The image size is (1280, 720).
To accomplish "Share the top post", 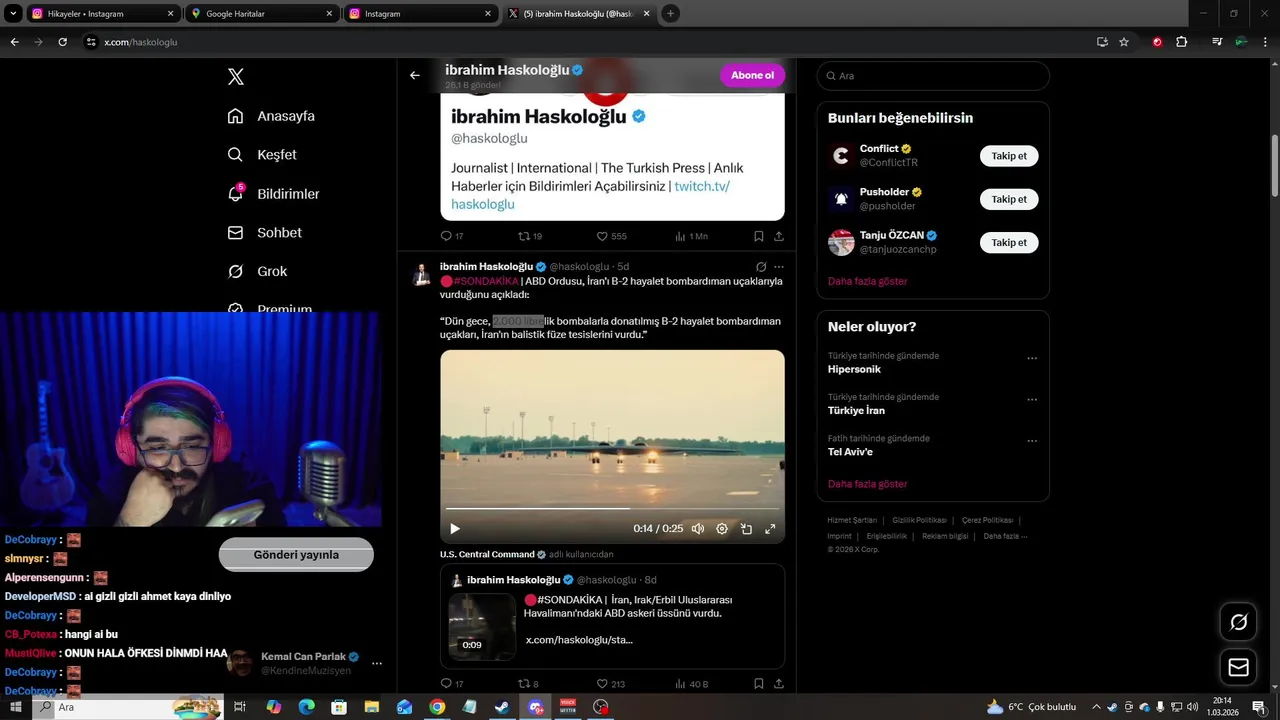I will point(778,236).
